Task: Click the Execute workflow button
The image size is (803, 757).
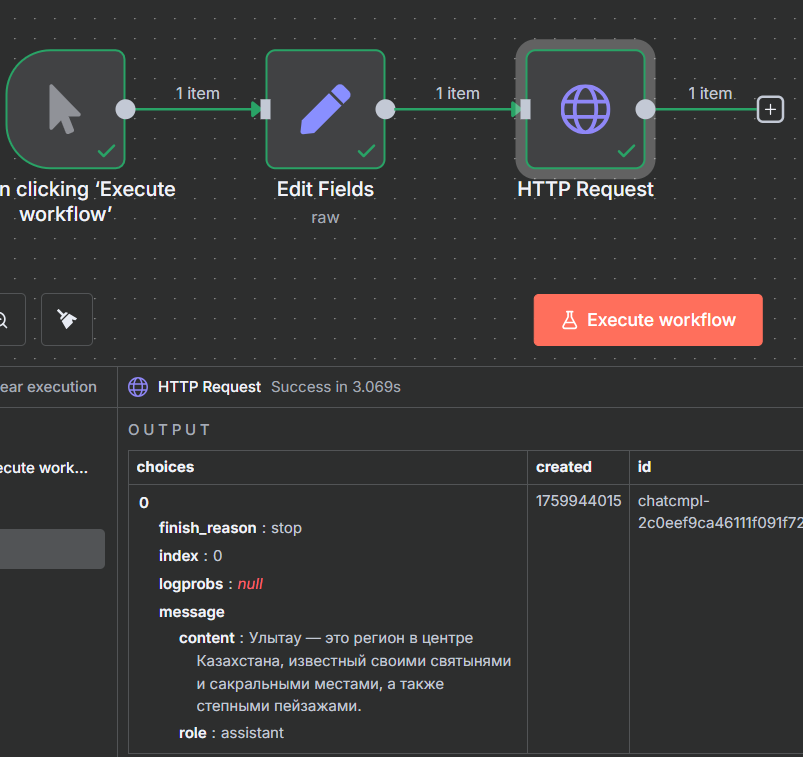Action: click(x=648, y=320)
